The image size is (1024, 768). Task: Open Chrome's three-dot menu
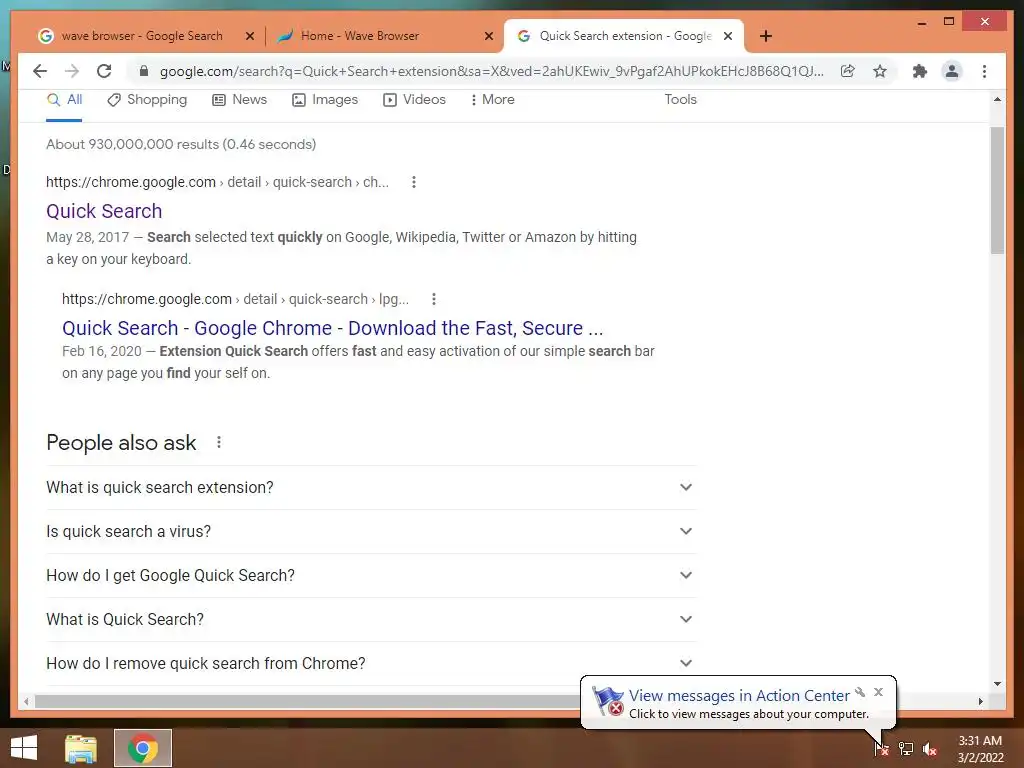(984, 71)
